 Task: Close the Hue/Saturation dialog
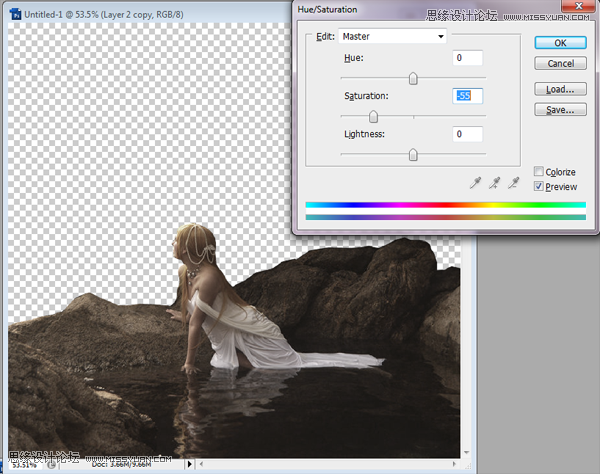coord(578,5)
